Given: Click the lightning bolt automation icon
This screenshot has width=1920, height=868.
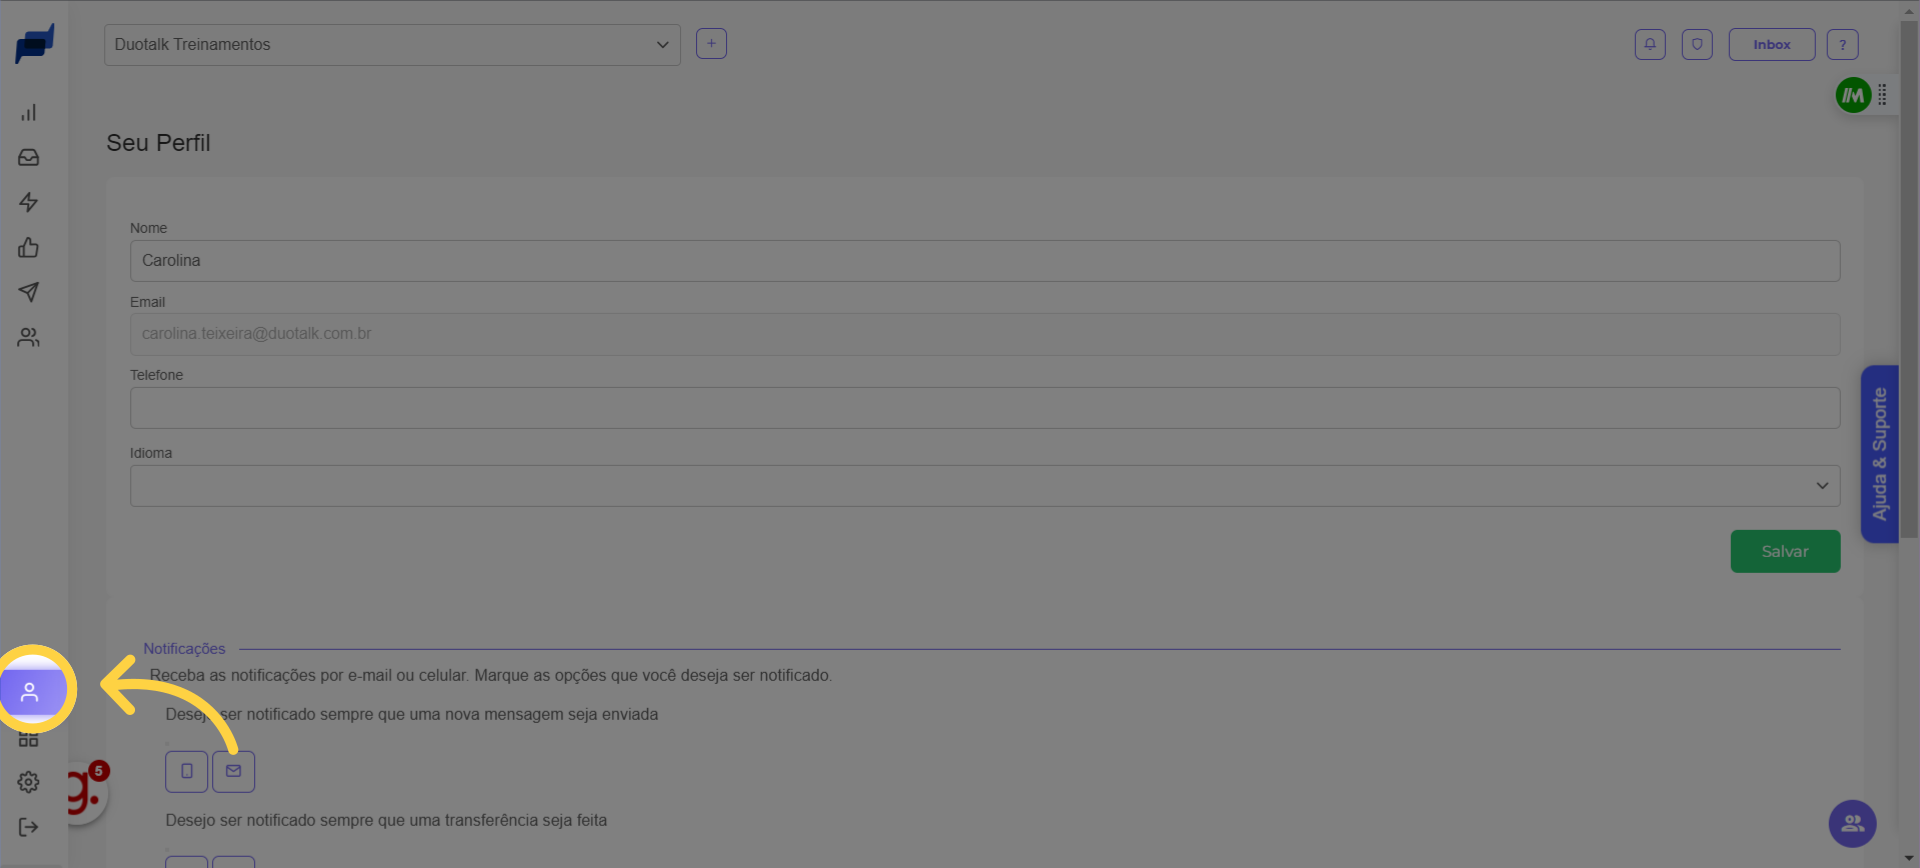Looking at the screenshot, I should [x=29, y=203].
